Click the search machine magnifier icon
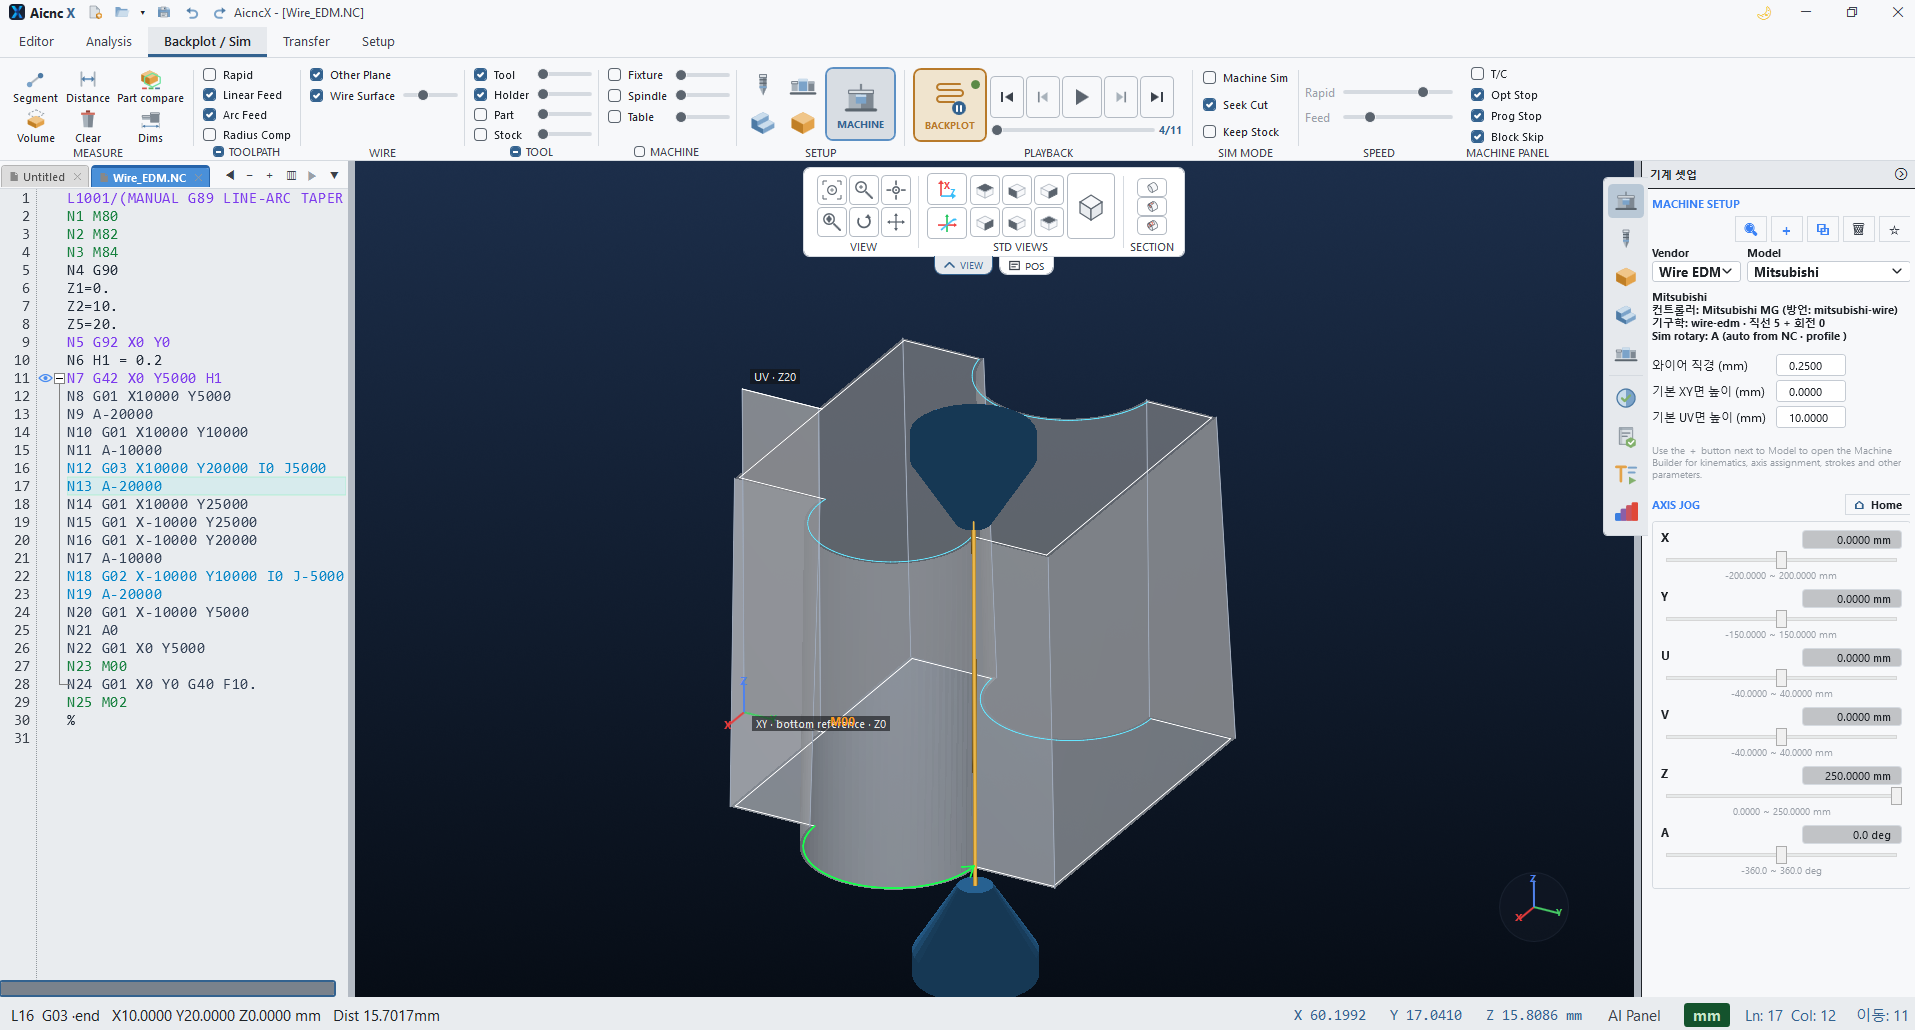Viewport: 1915px width, 1030px height. pyautogui.click(x=1750, y=229)
